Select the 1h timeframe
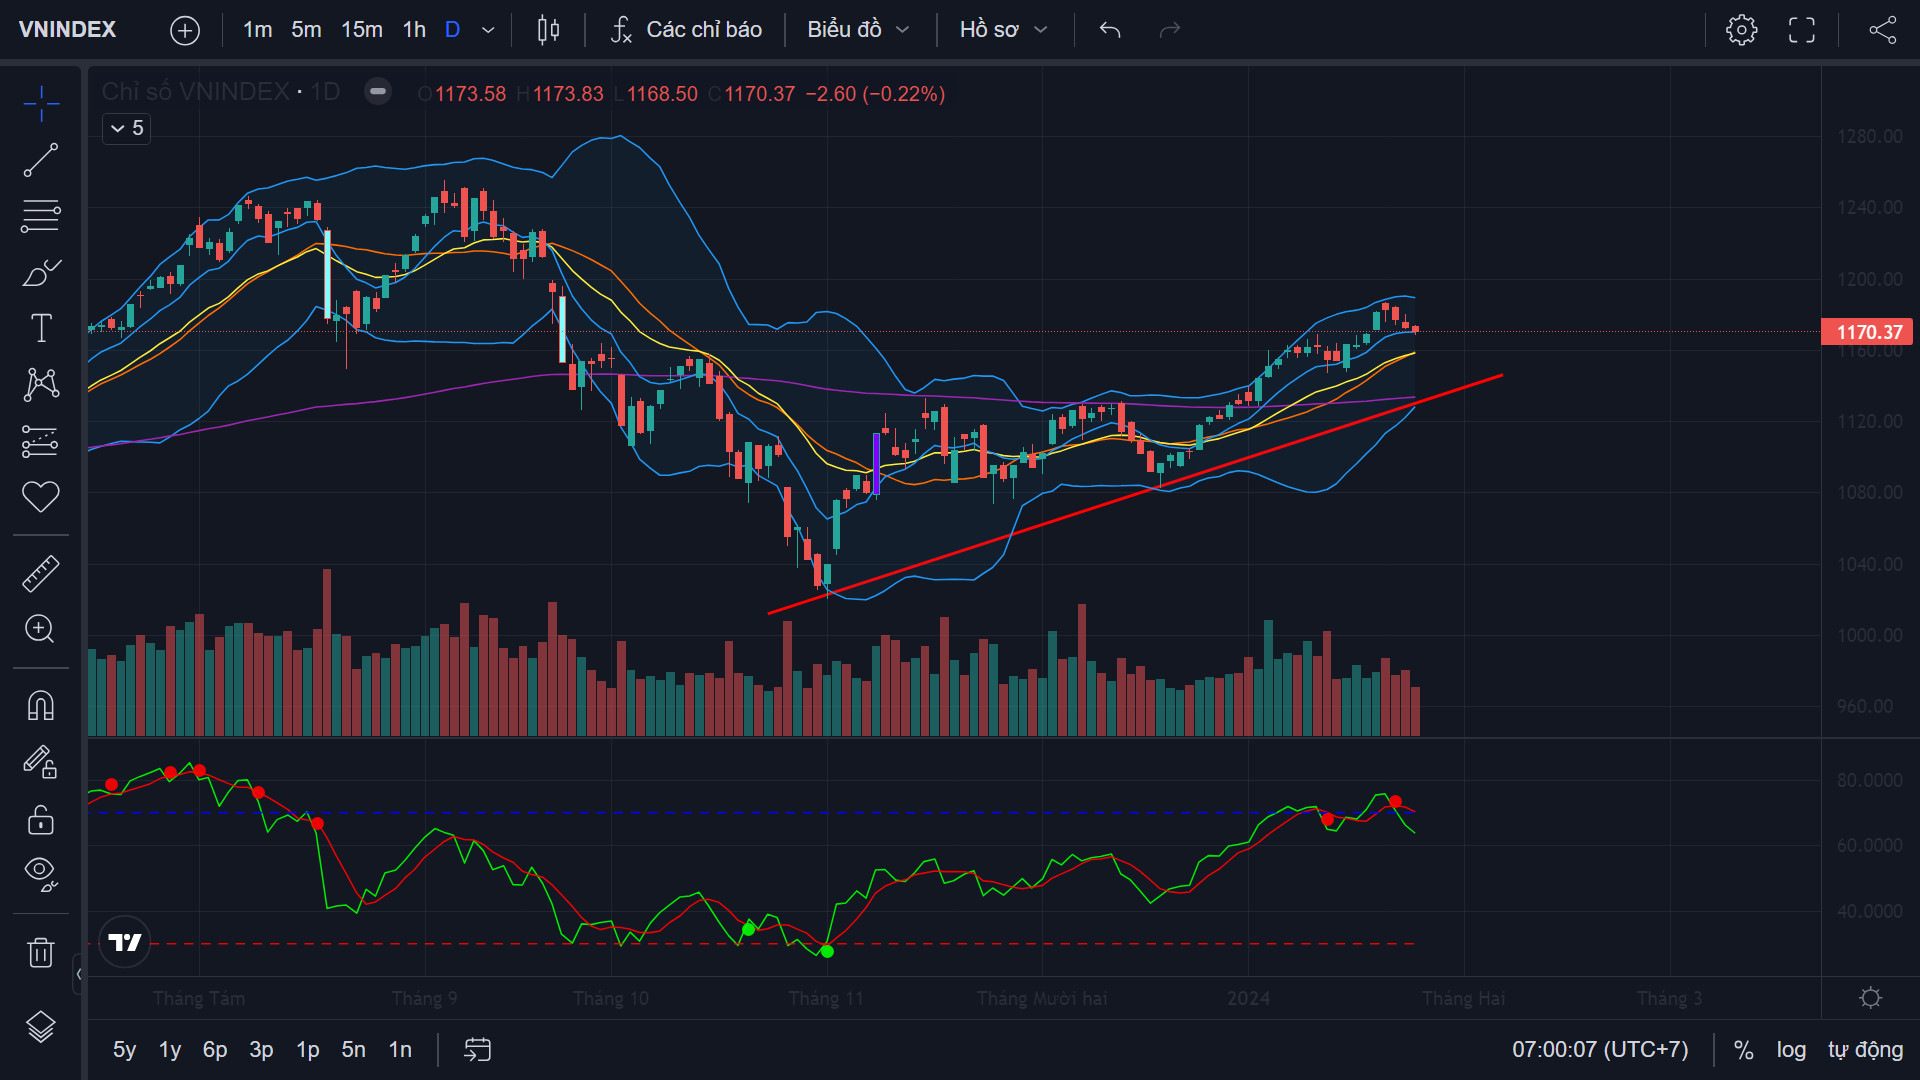This screenshot has width=1920, height=1080. coord(414,30)
